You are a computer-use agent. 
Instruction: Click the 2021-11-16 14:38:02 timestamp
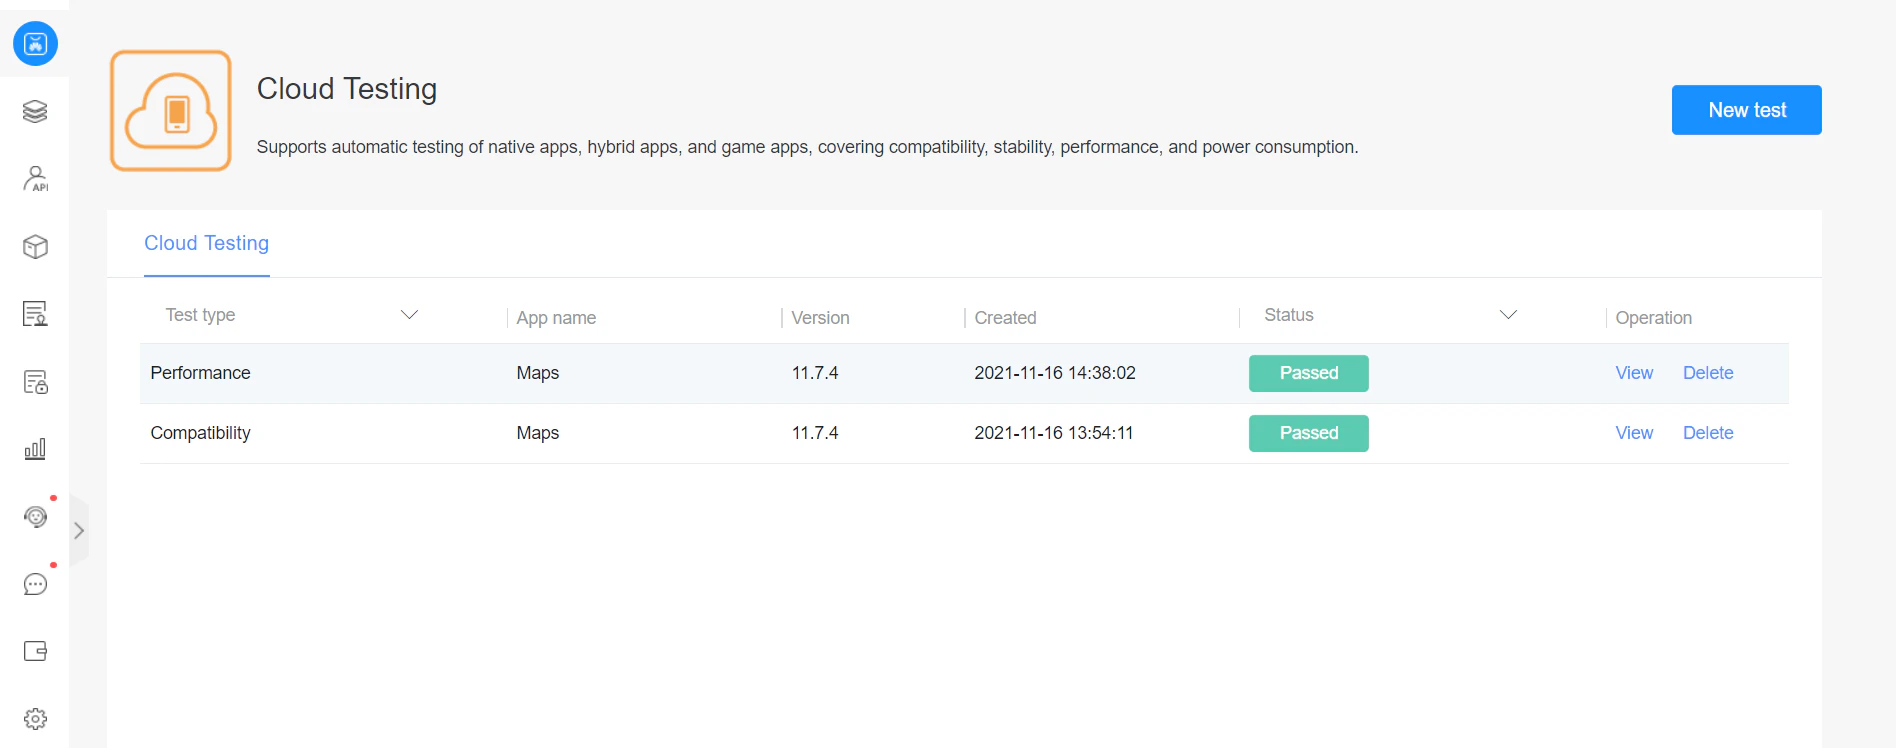point(1055,373)
